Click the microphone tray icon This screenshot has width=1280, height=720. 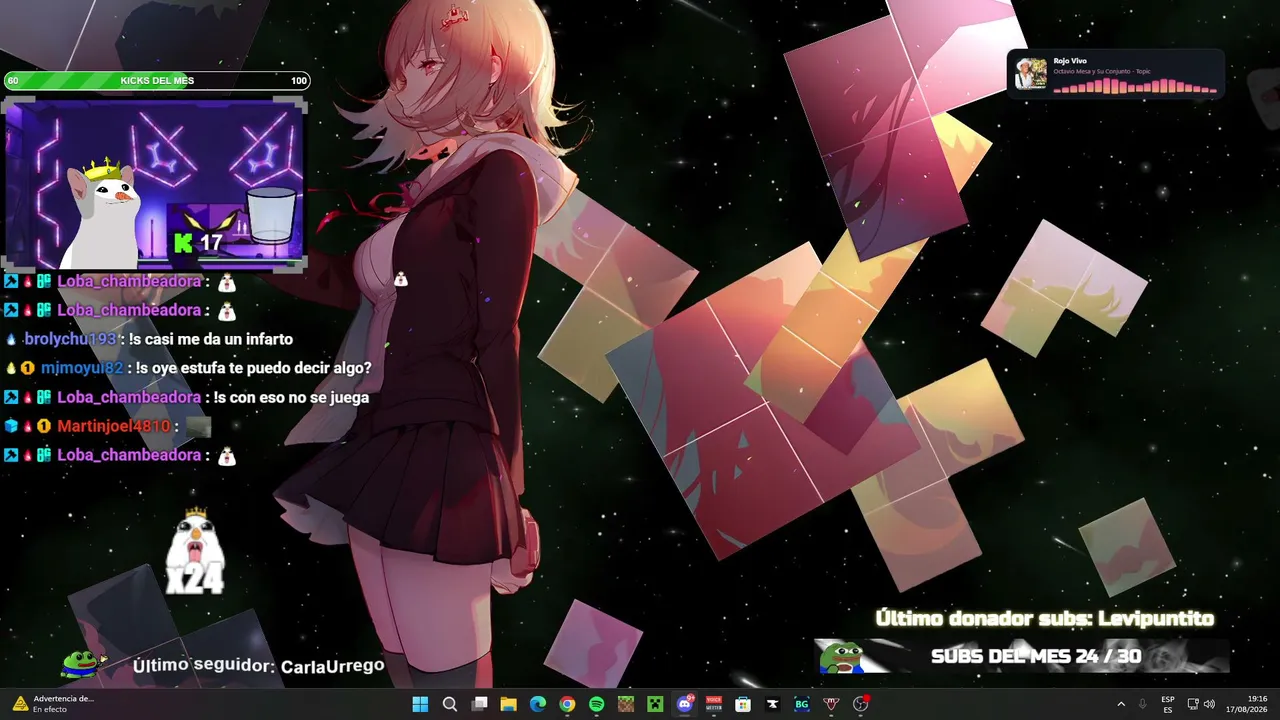tap(1143, 704)
